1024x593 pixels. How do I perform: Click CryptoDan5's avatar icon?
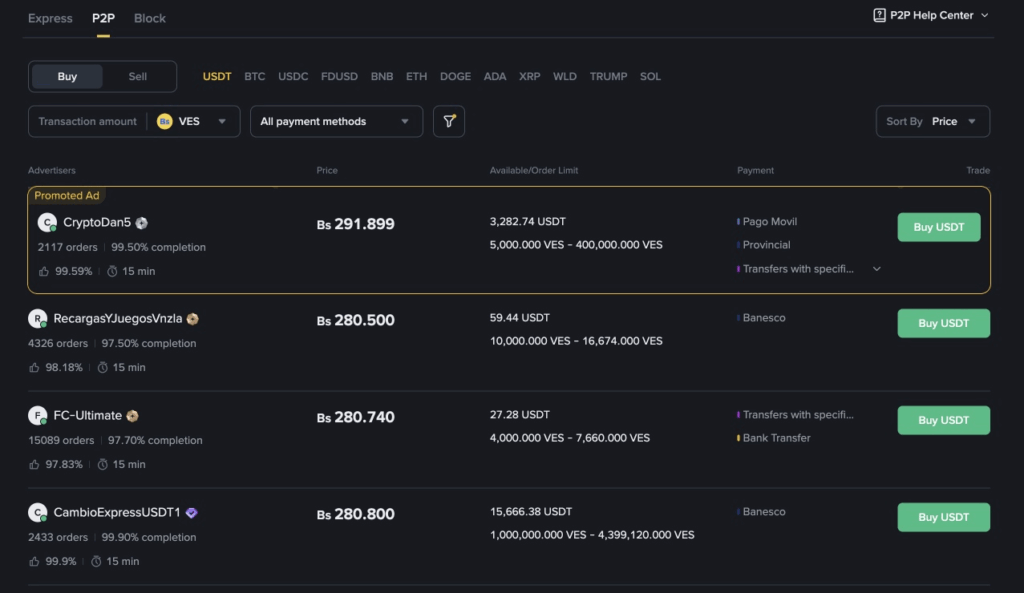(46, 223)
